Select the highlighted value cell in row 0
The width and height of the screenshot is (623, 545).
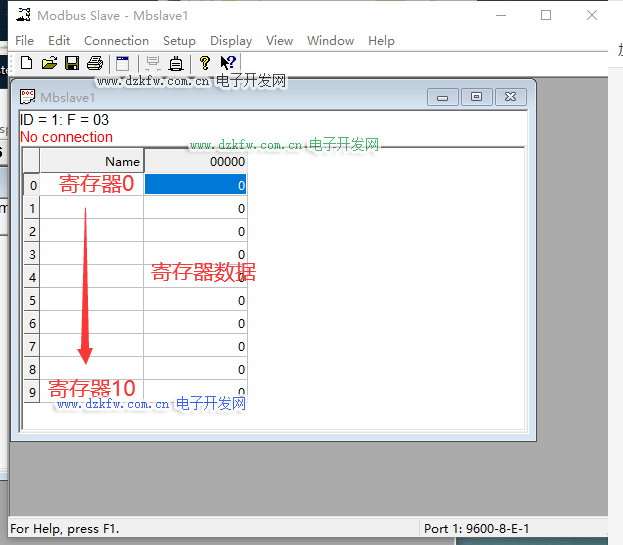195,185
